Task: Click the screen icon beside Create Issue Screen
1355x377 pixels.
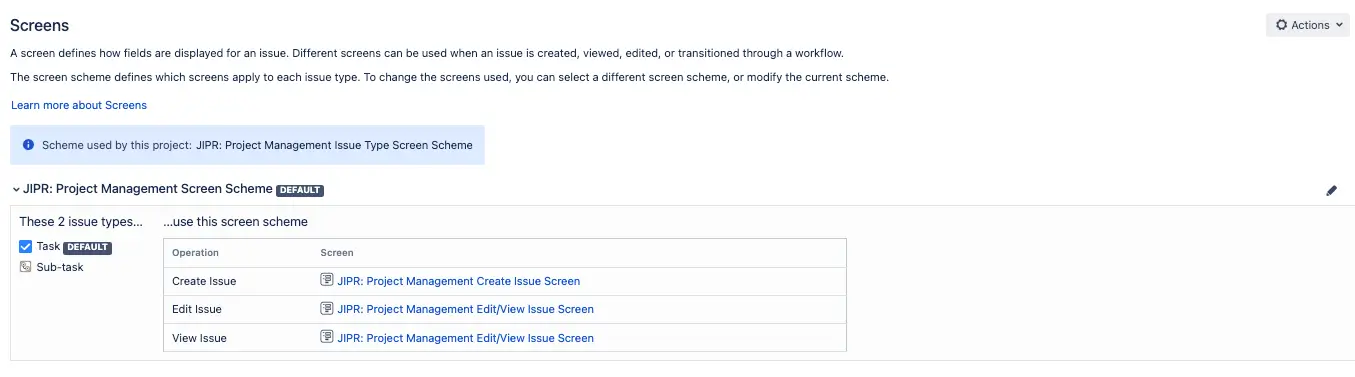Action: click(326, 281)
